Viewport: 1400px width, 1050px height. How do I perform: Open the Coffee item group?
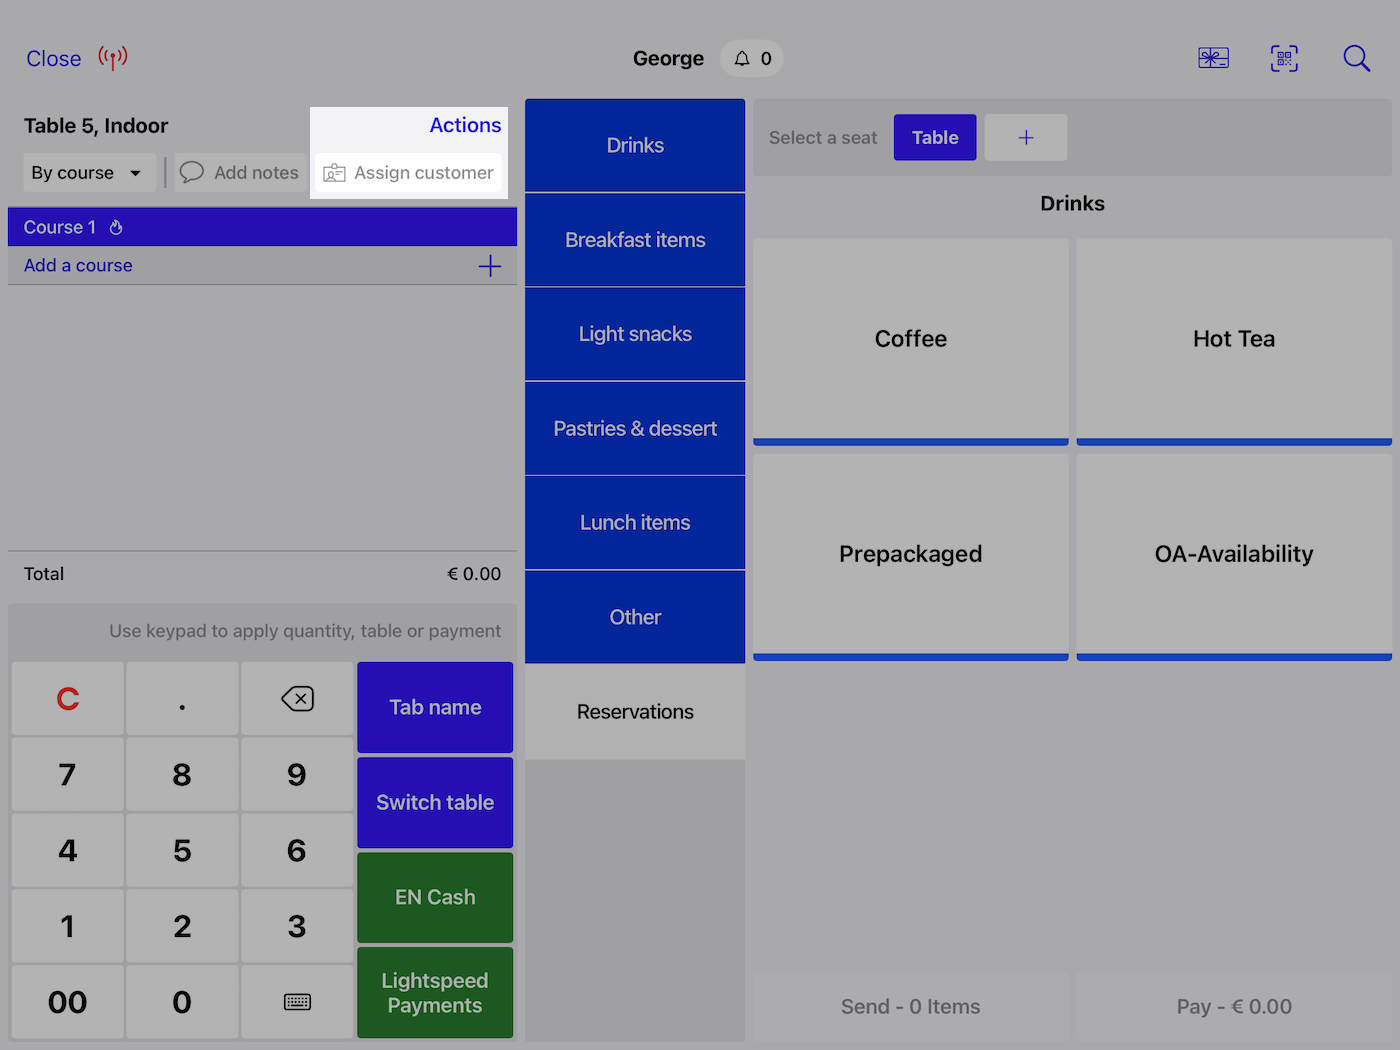pyautogui.click(x=911, y=341)
